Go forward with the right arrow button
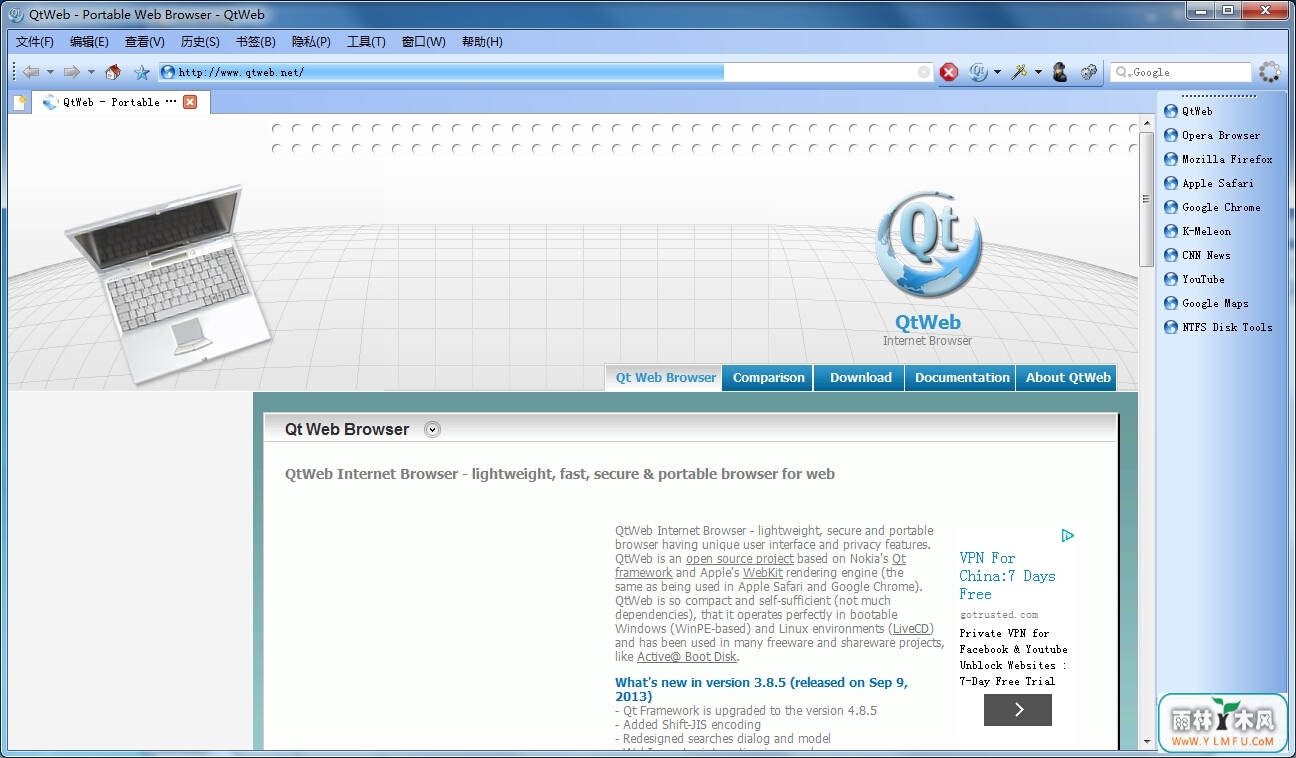 [71, 72]
